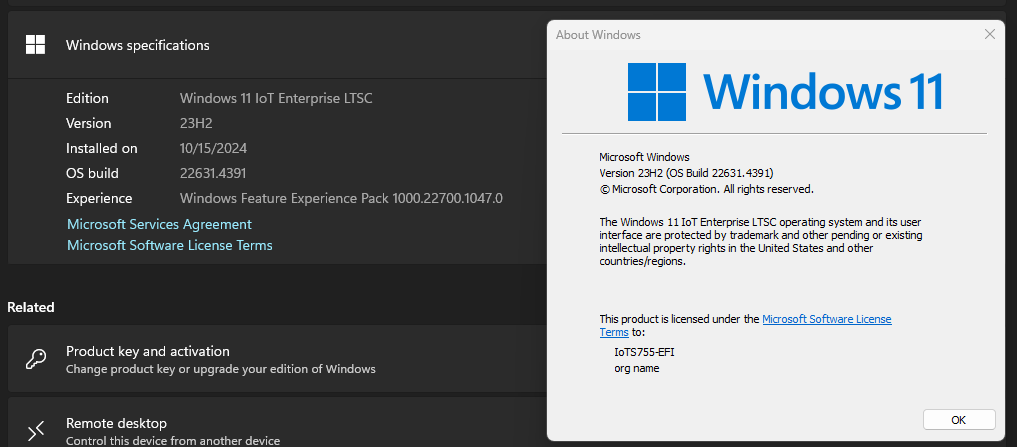Click Control this device from another device text
The image size is (1017, 447).
173,441
